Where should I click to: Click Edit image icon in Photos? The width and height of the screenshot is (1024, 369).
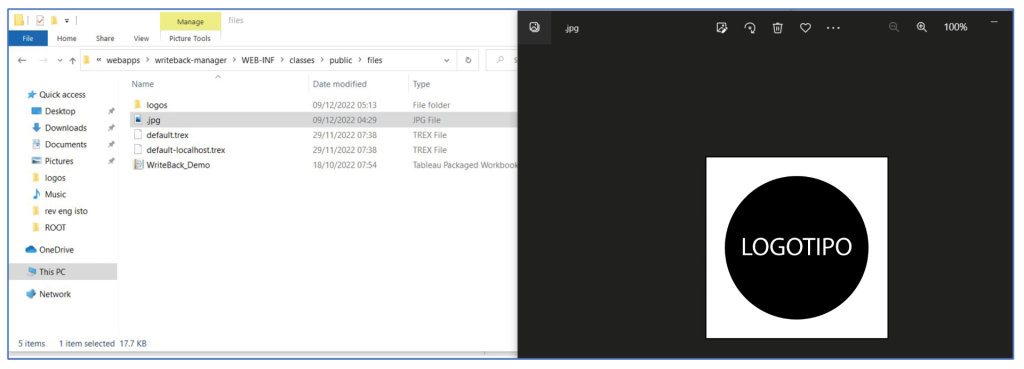tap(722, 27)
